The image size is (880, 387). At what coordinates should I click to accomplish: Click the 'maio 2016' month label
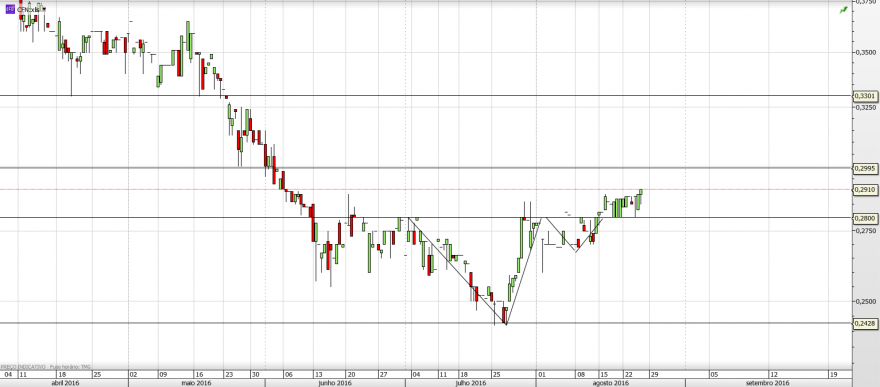[197, 383]
